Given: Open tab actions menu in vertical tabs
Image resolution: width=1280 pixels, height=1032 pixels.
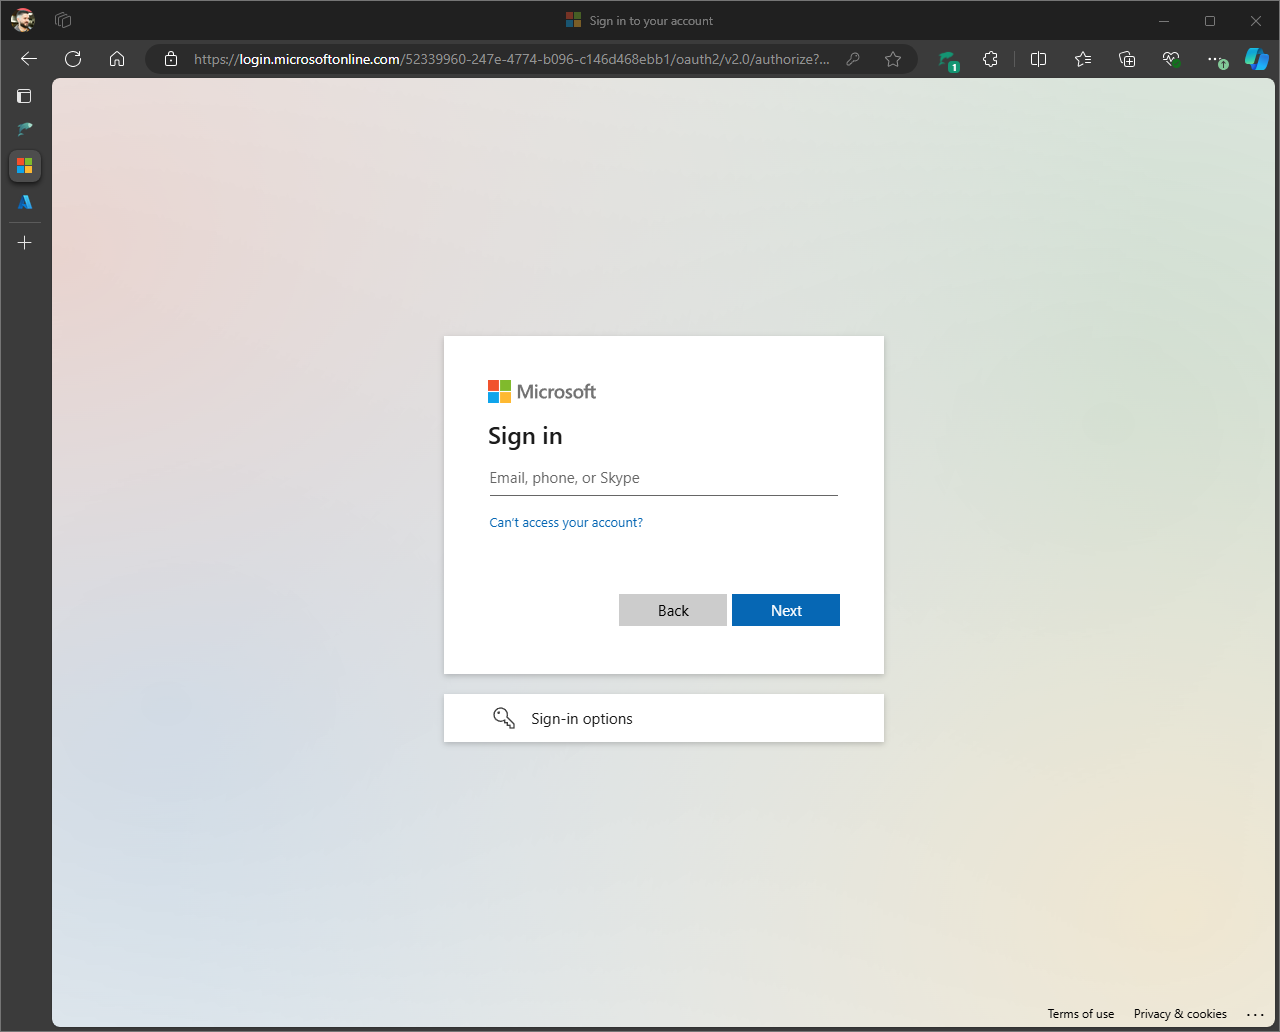Looking at the screenshot, I should click(x=25, y=96).
